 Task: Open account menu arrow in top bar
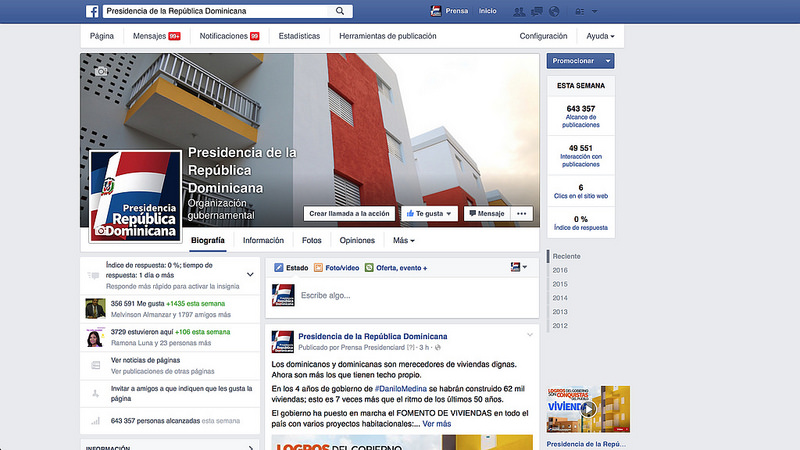click(x=594, y=11)
